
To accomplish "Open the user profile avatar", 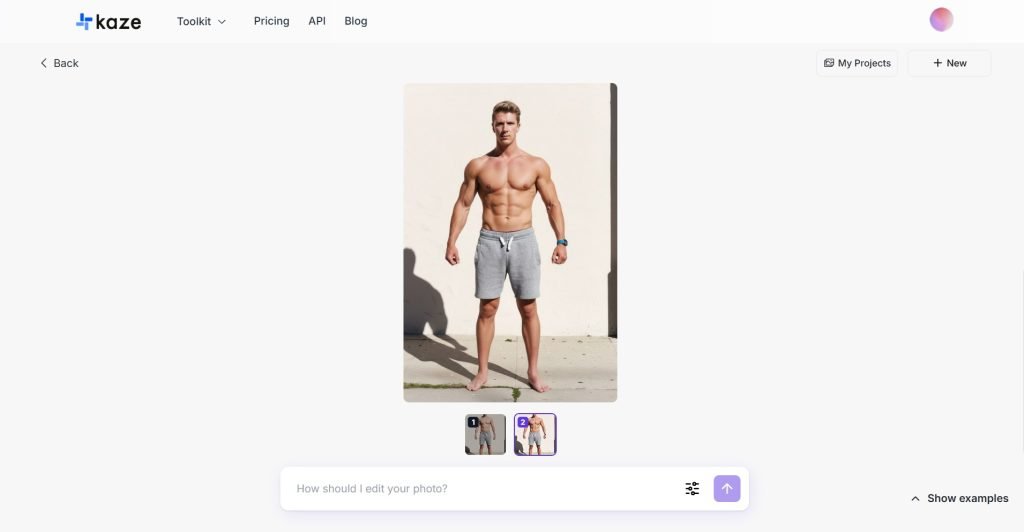I will [x=941, y=20].
